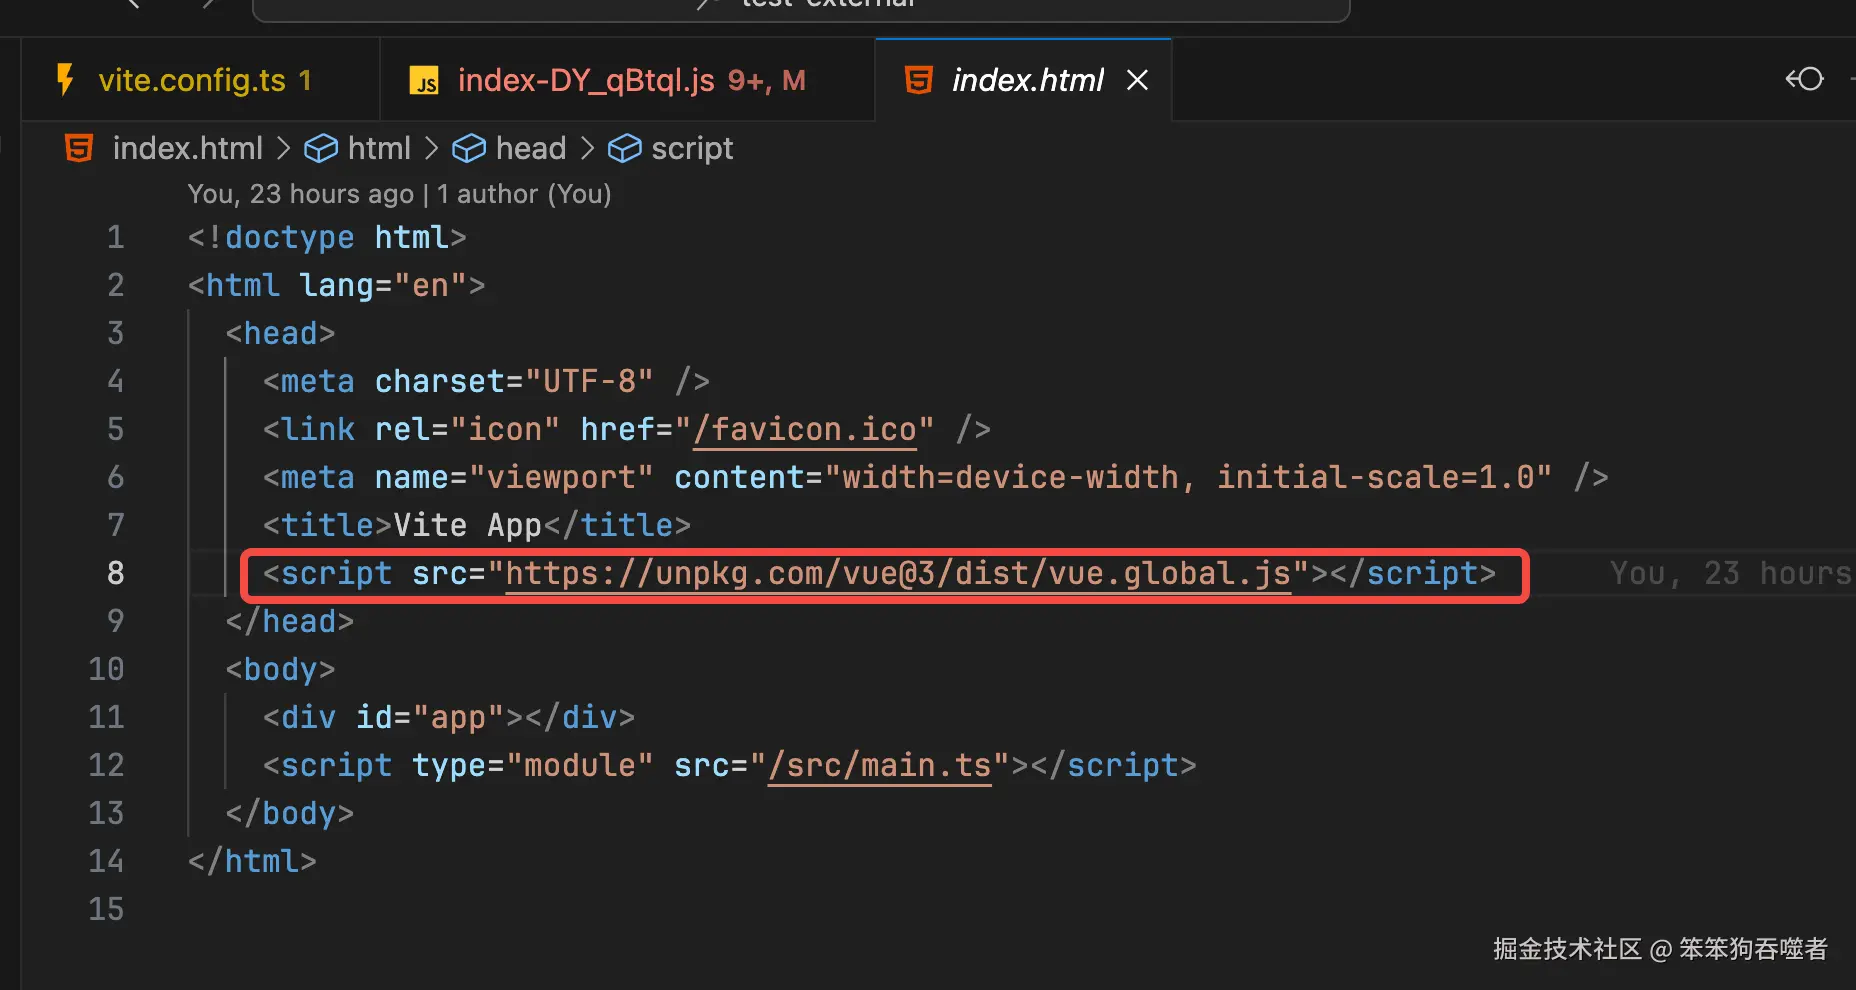Click the closing </body> tag
Image resolution: width=1856 pixels, height=990 pixels.
(x=290, y=814)
